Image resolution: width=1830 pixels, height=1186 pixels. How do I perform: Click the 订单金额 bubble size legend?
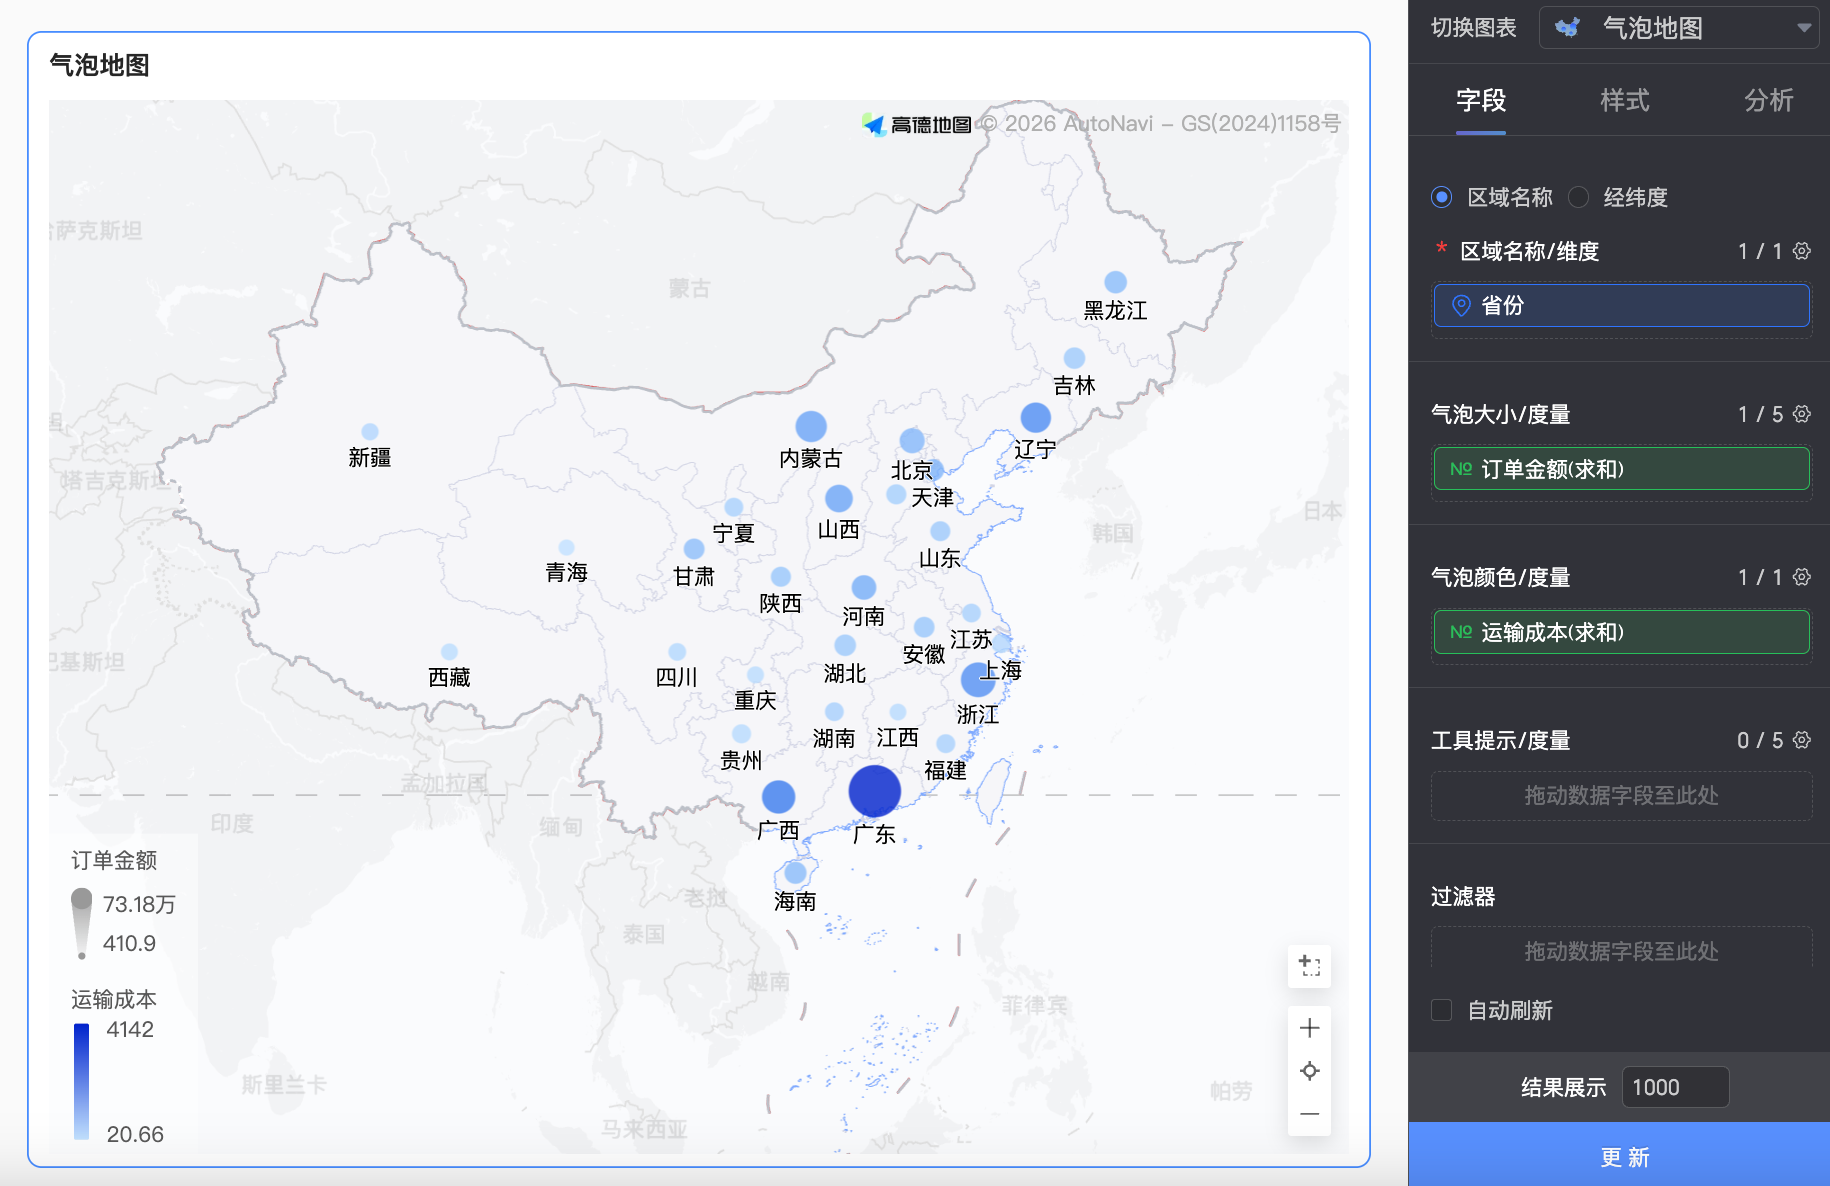(x=82, y=924)
